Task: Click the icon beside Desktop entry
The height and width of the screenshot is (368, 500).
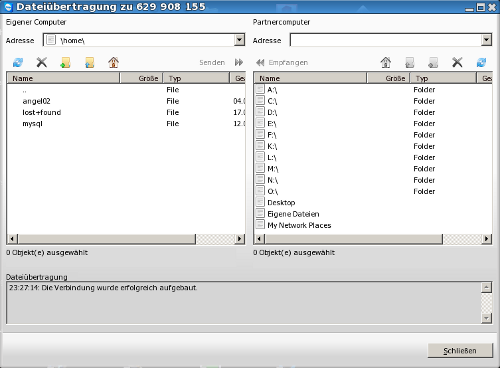Action: tap(260, 202)
